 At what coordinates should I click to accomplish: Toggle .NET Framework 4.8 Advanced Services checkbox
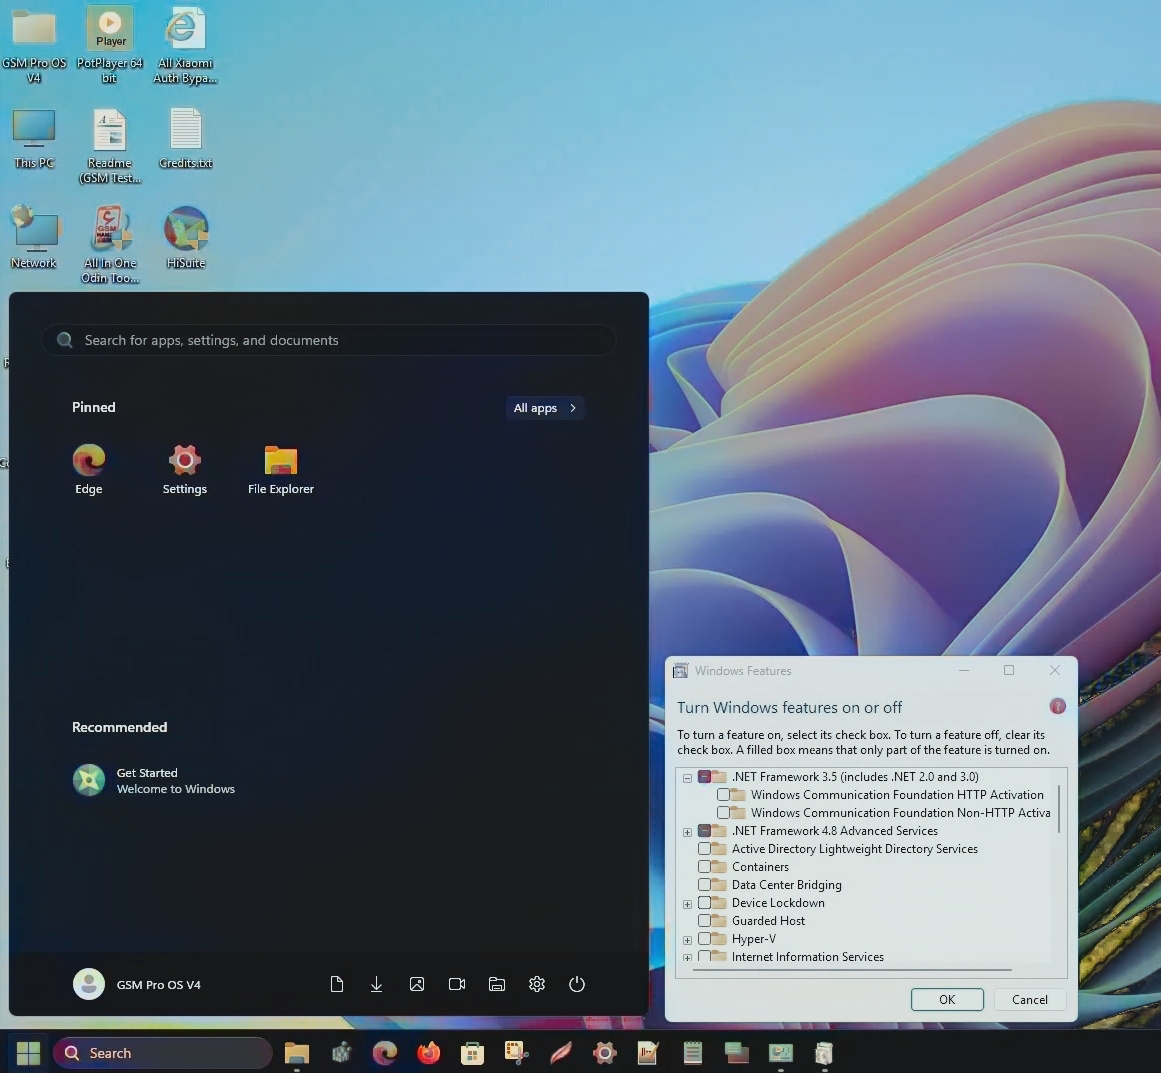click(x=704, y=831)
